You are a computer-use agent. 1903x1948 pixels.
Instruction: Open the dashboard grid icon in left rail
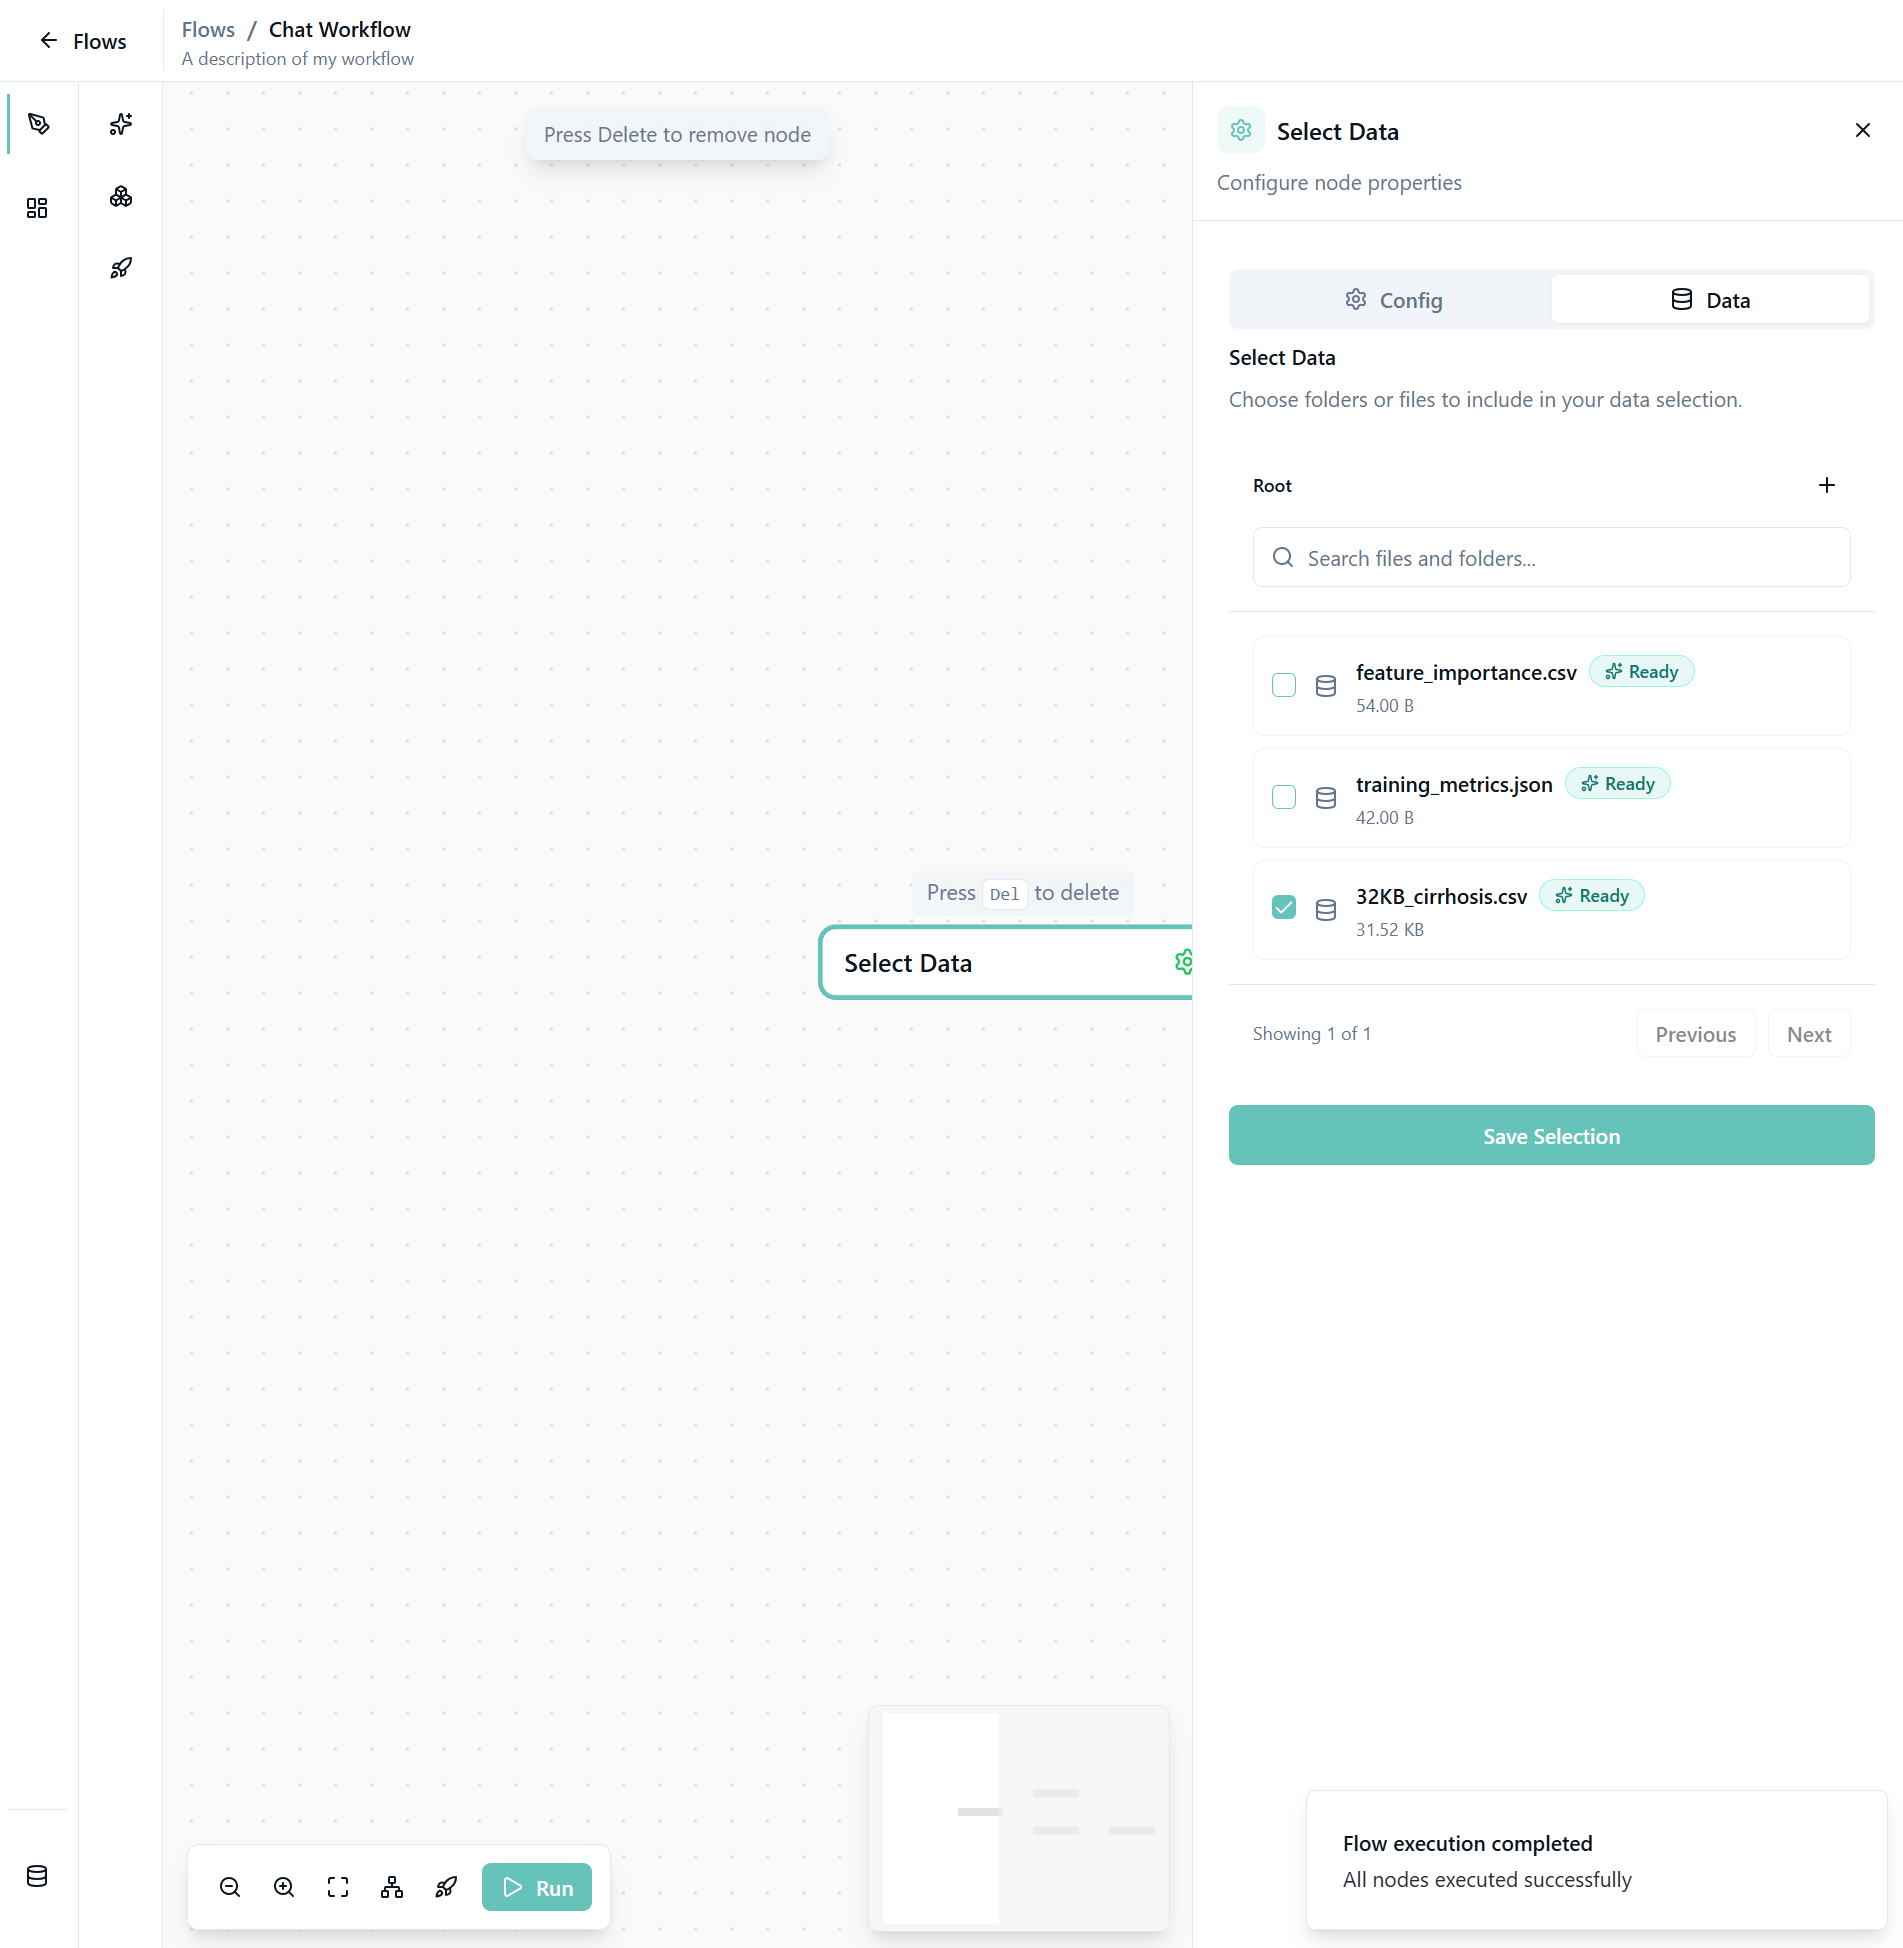tap(37, 208)
